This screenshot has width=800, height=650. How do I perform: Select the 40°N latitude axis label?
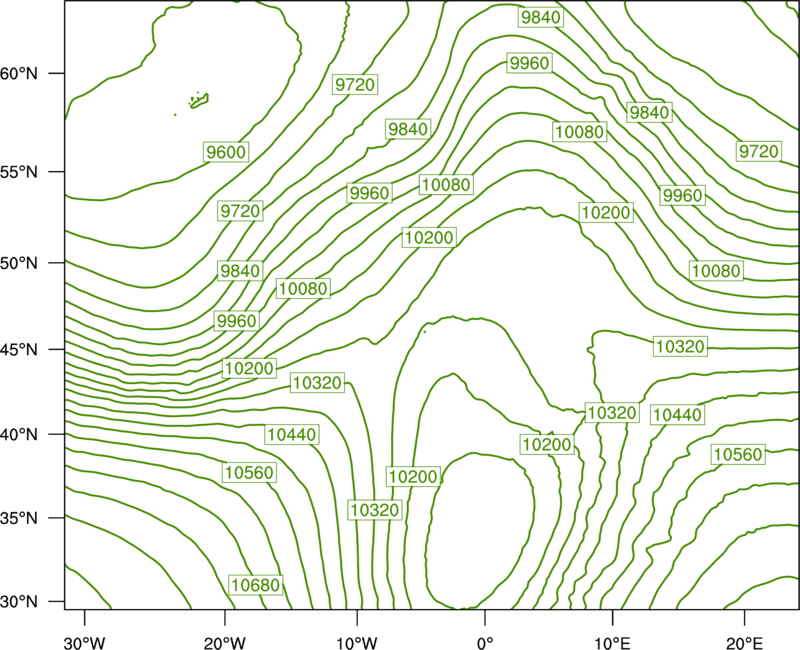[19, 435]
